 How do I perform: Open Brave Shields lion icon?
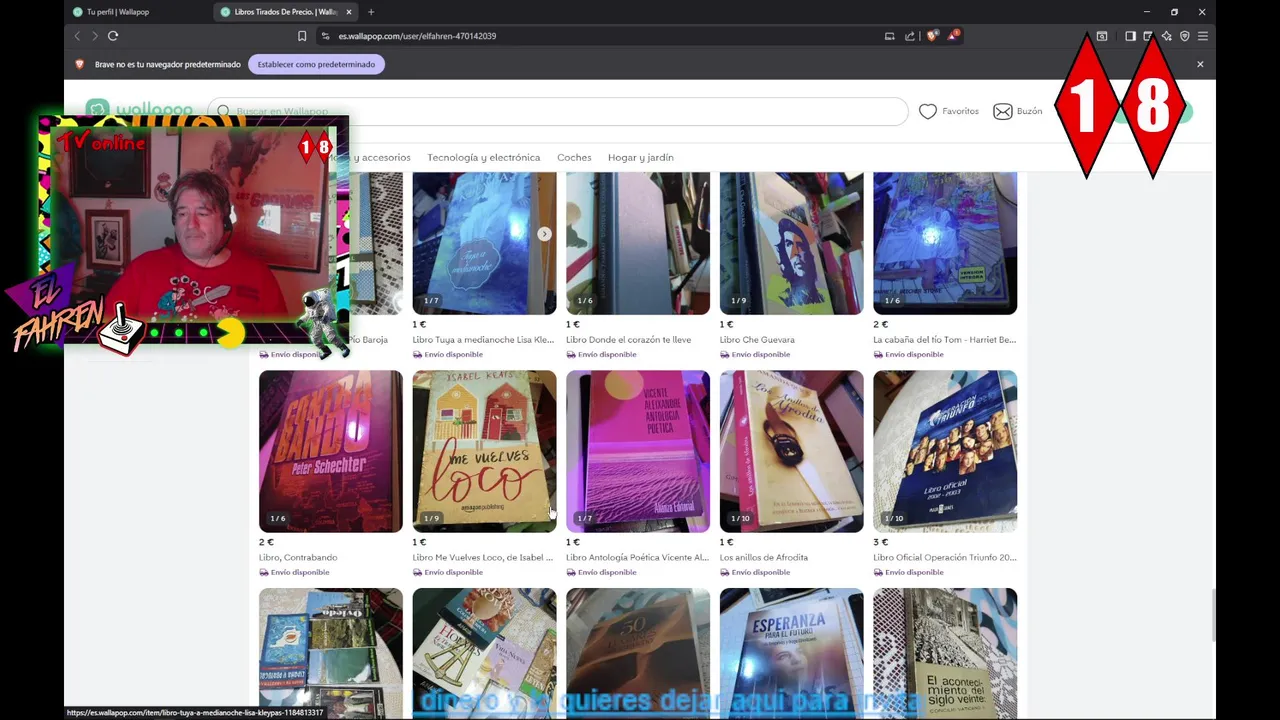(x=932, y=36)
